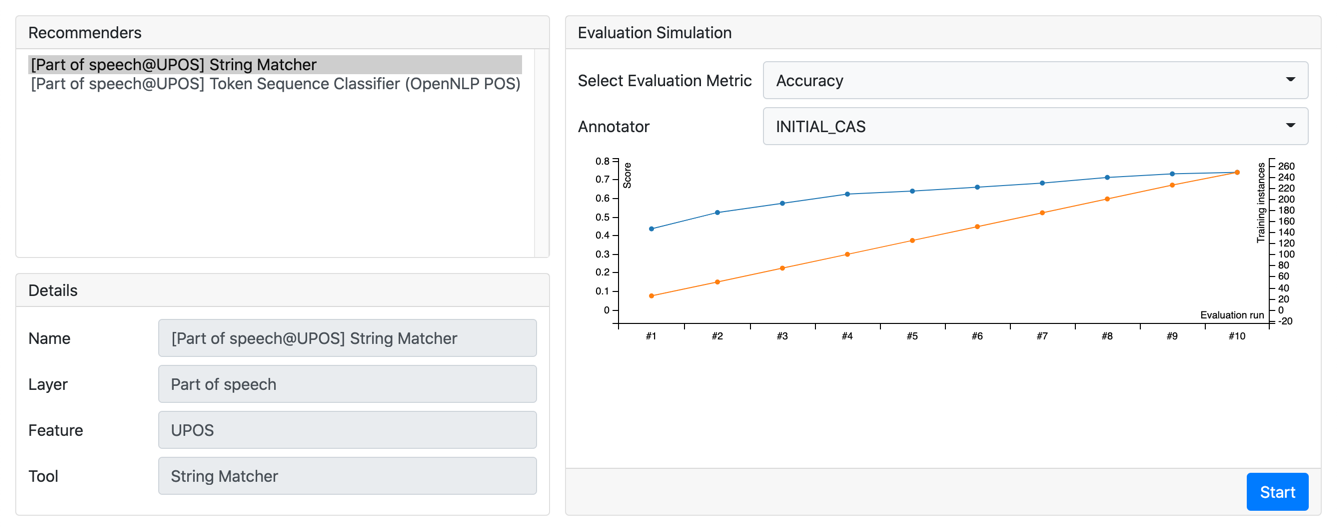
Task: Open the Select Evaluation Metric dropdown
Action: pyautogui.click(x=1035, y=81)
